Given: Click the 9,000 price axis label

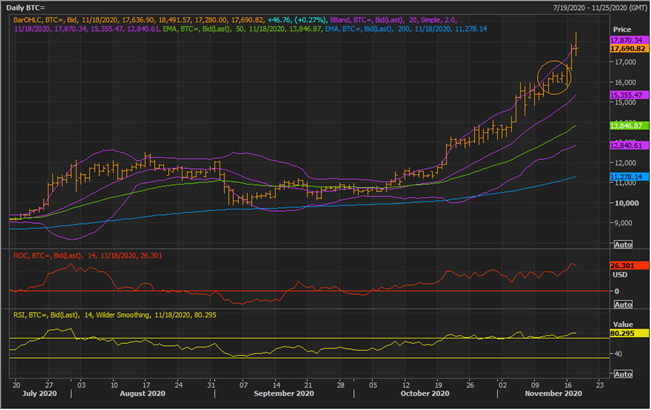Looking at the screenshot, I should point(624,223).
